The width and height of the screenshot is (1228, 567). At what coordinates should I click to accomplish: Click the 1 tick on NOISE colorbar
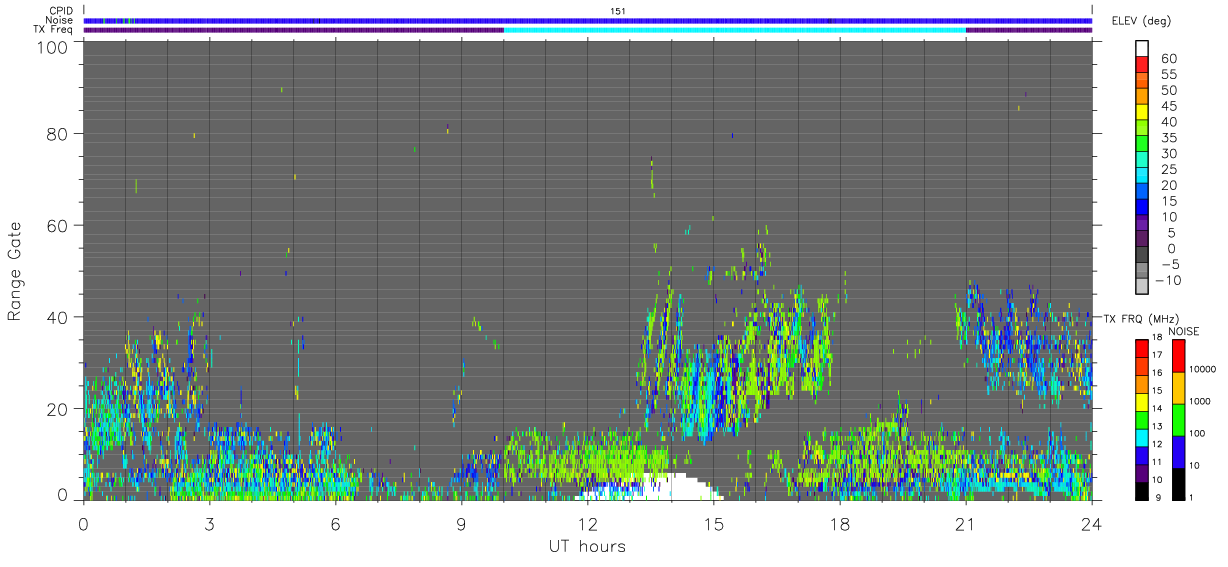(x=1191, y=497)
